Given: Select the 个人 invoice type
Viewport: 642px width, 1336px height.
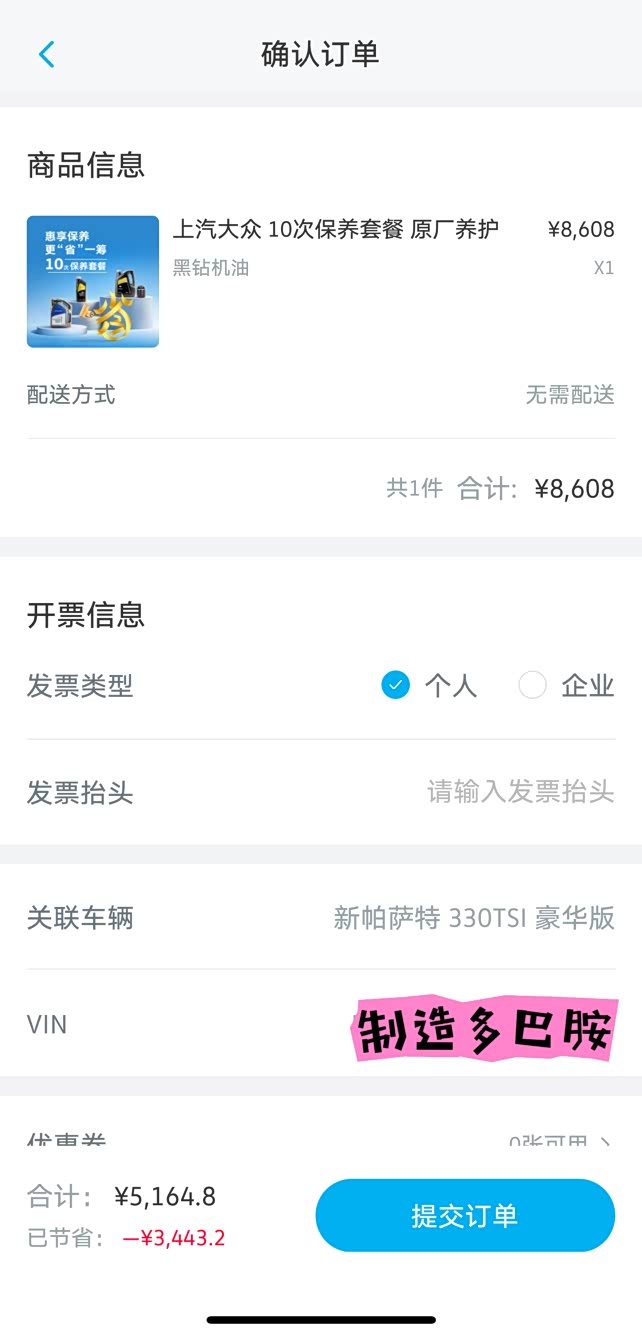Looking at the screenshot, I should 396,686.
